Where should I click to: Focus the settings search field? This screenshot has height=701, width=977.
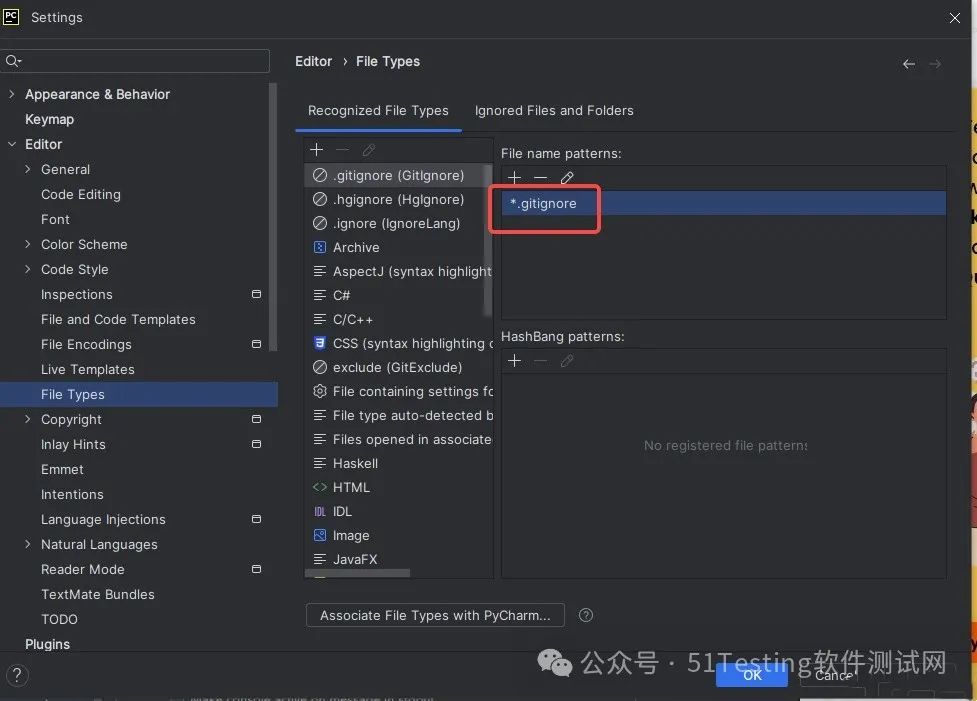tap(136, 61)
